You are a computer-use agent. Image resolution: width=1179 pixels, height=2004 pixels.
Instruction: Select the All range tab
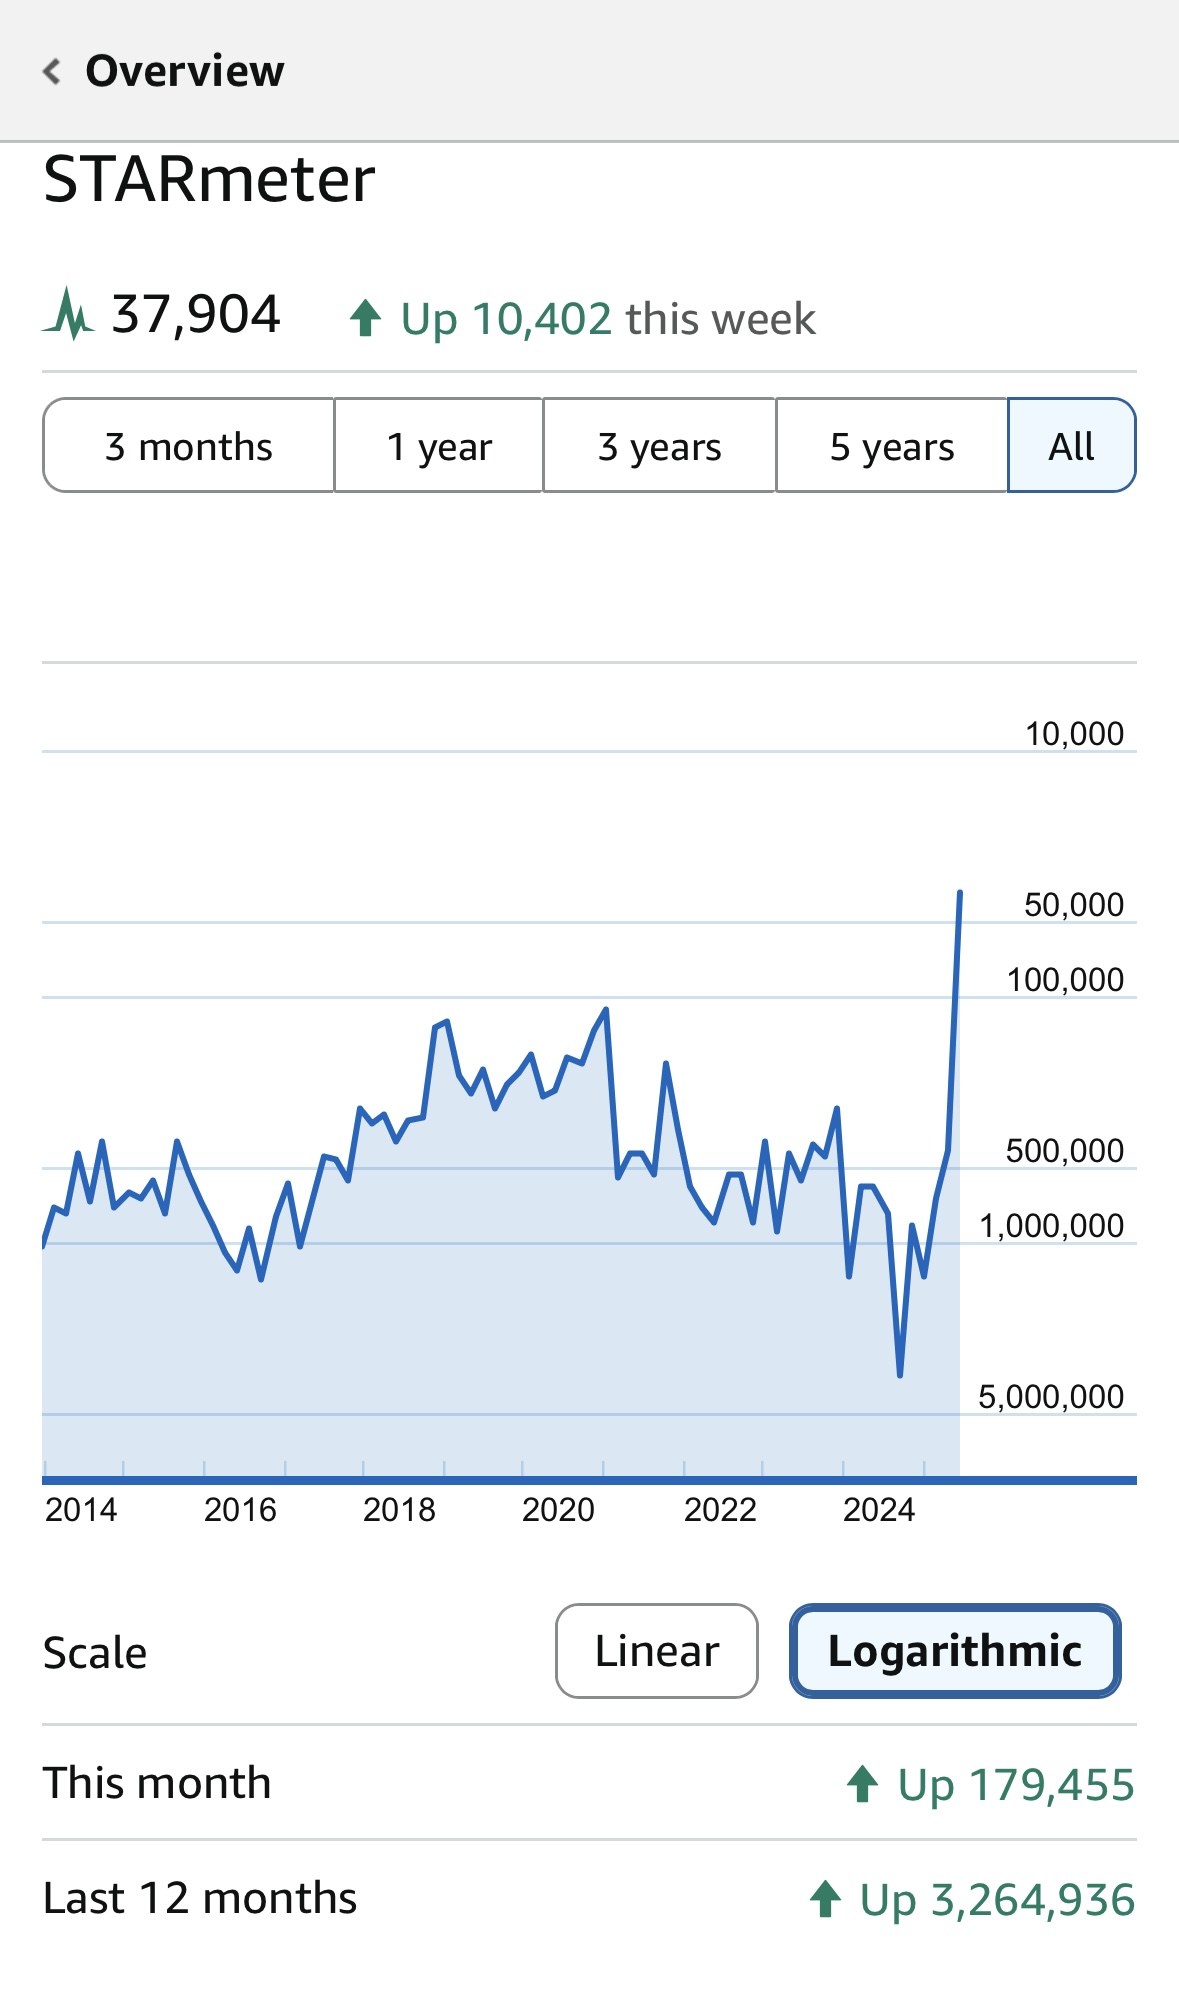(x=1072, y=445)
